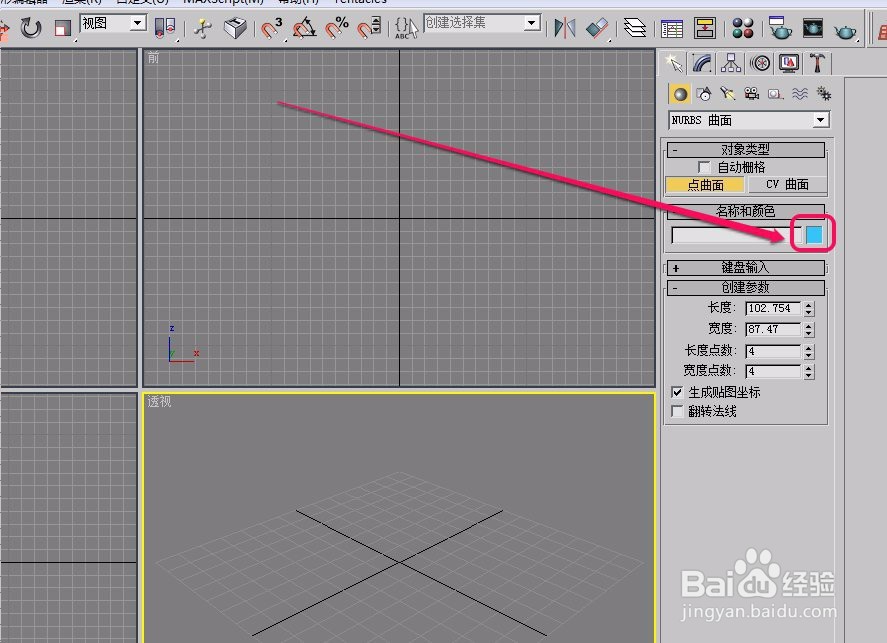Expand the 键盘输入 rollout
The image size is (887, 643).
[746, 267]
